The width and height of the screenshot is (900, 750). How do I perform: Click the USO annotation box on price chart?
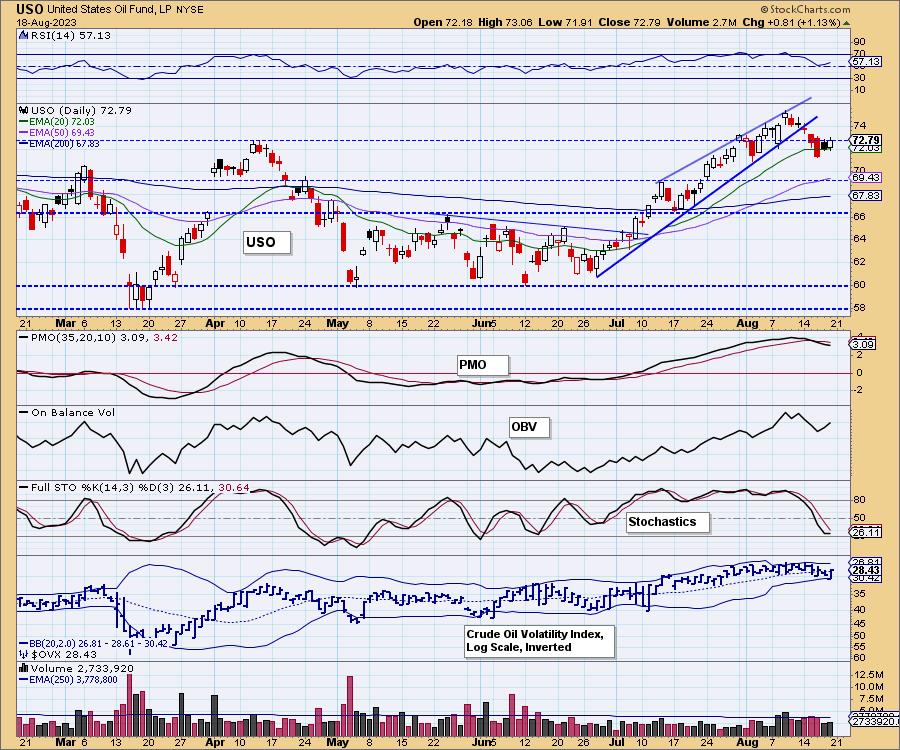pyautogui.click(x=267, y=242)
